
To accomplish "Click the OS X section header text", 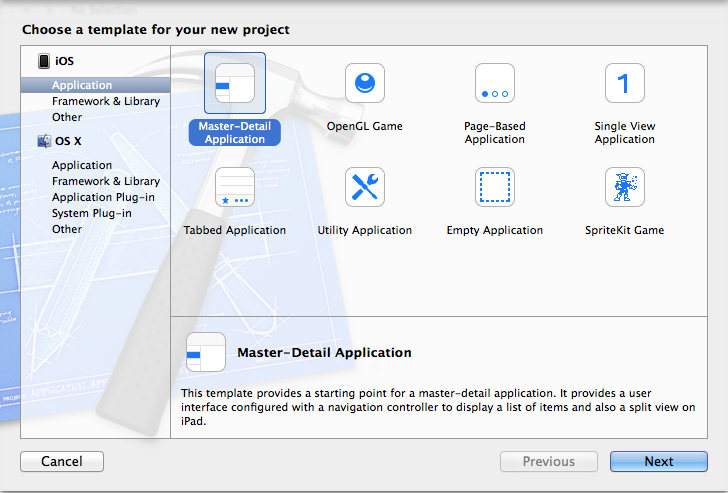I will (68, 141).
